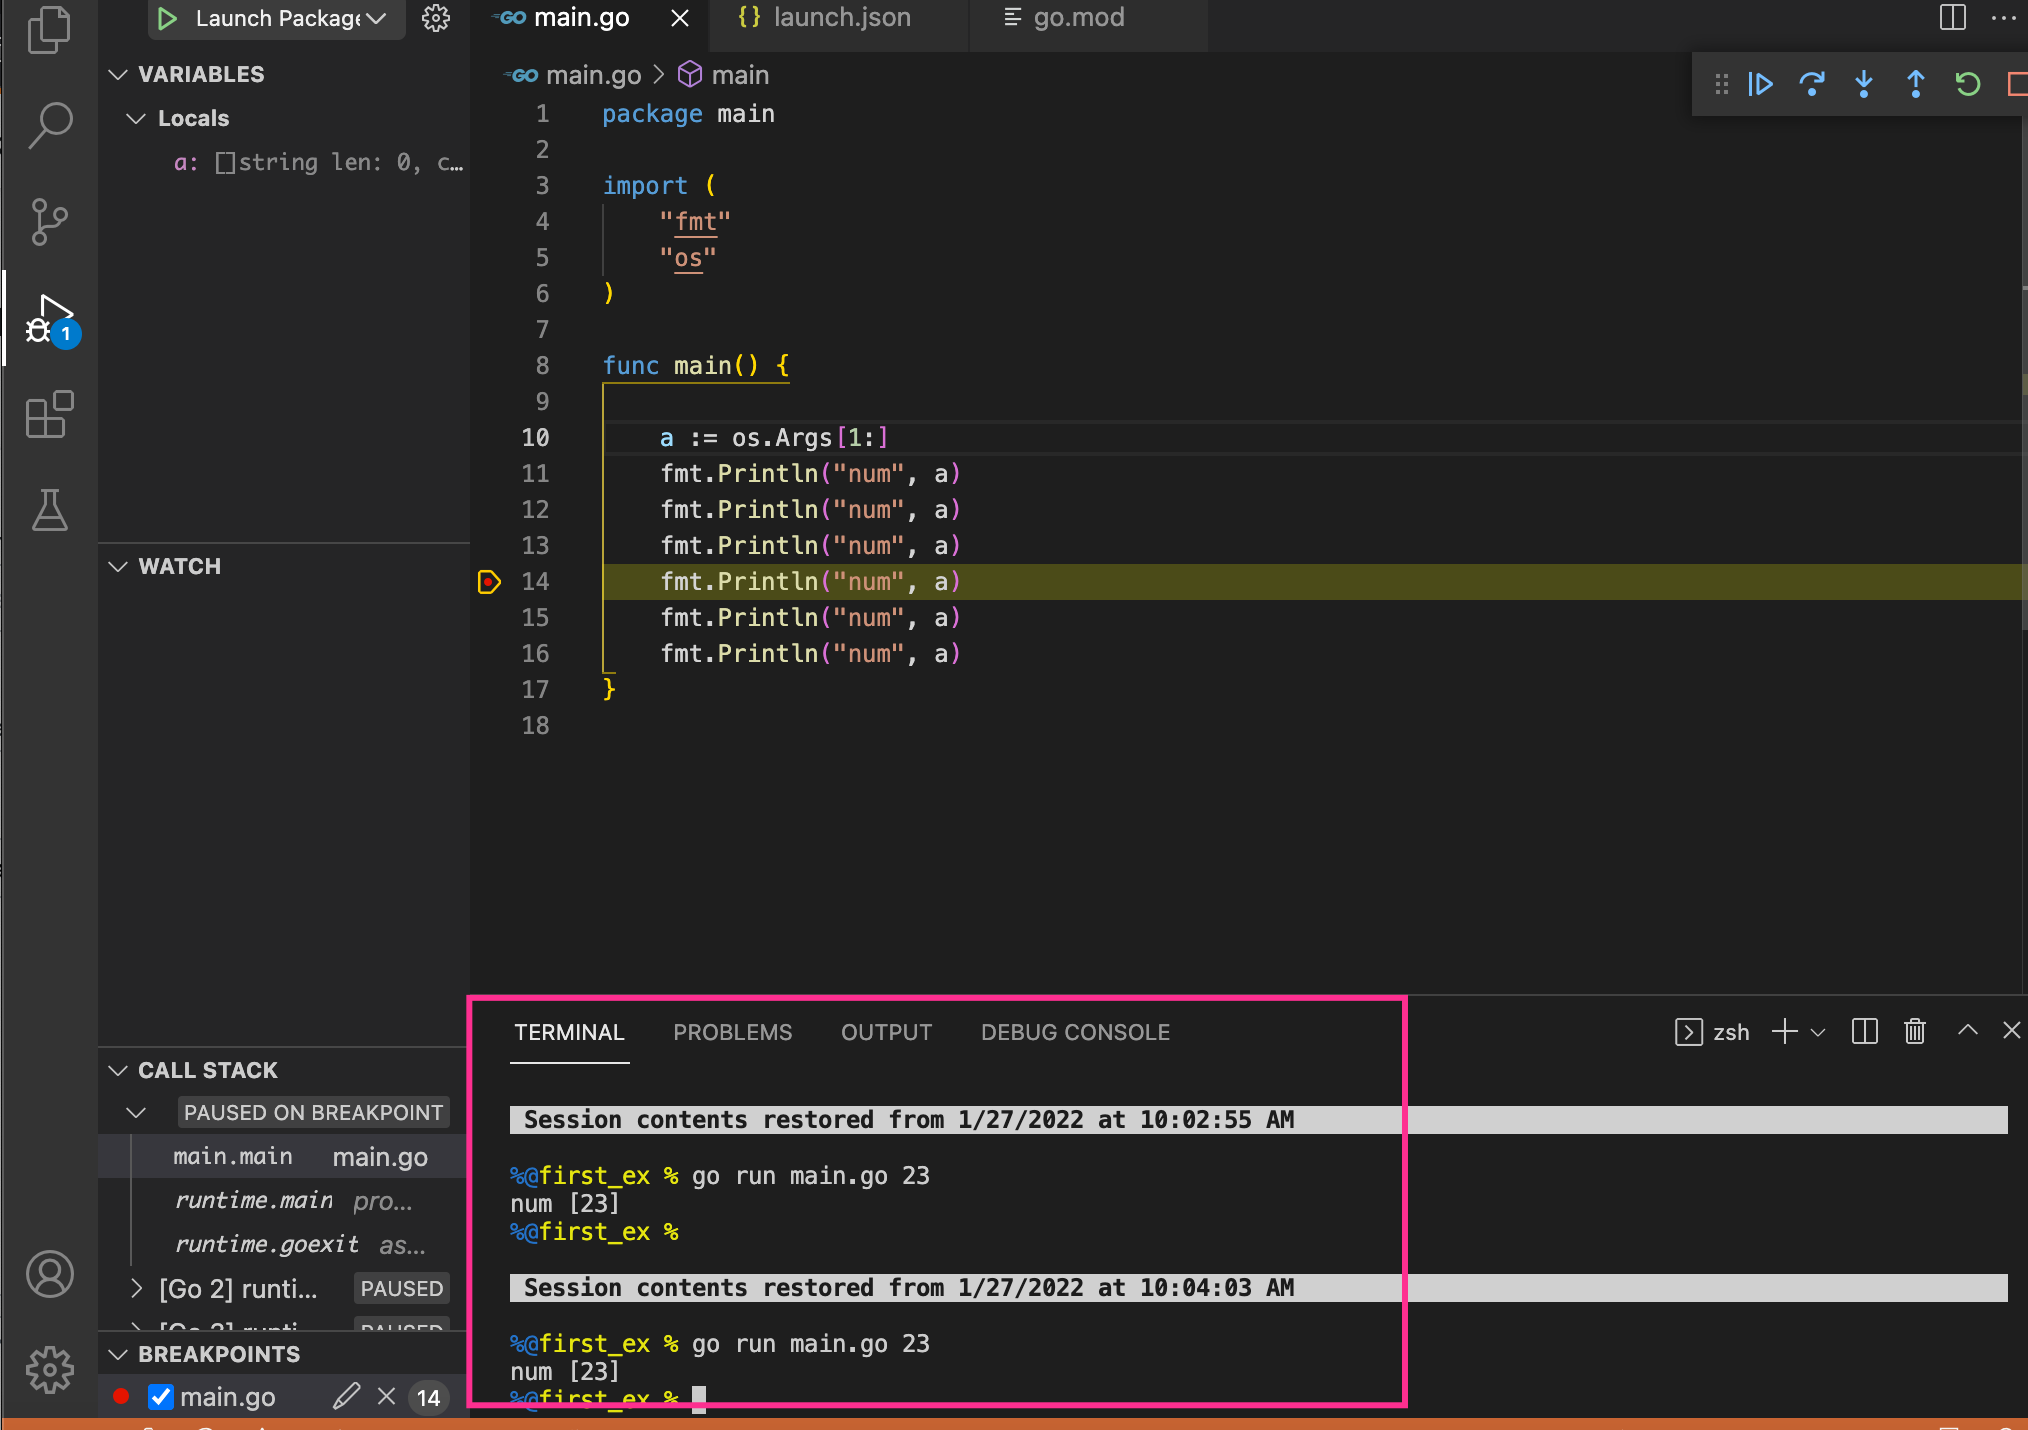Start debugging with the green play button
This screenshot has width=2028, height=1430.
click(x=167, y=18)
